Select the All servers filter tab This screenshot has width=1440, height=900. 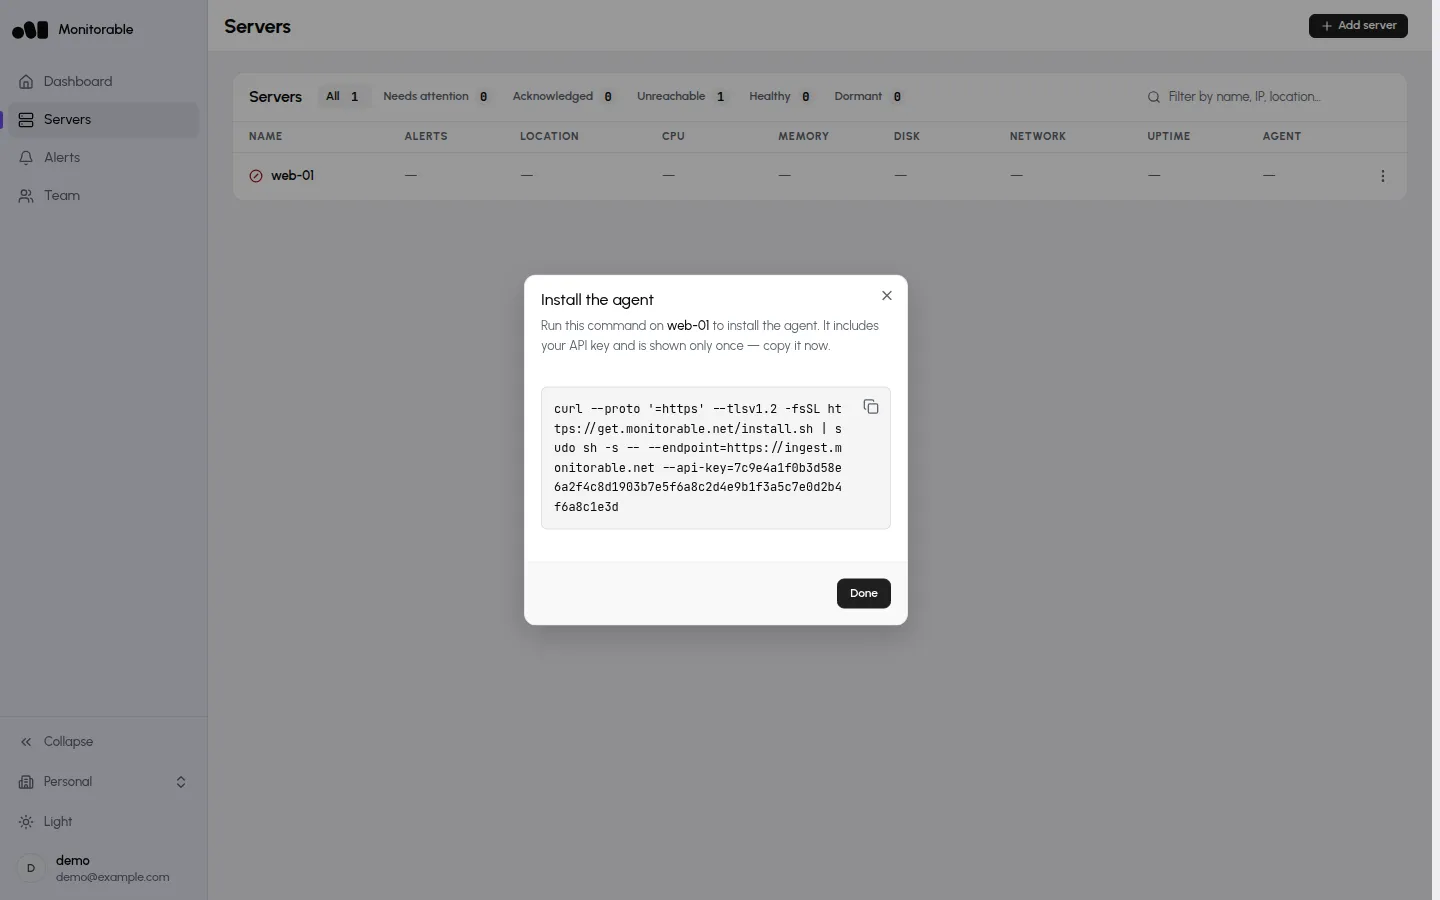tap(343, 97)
